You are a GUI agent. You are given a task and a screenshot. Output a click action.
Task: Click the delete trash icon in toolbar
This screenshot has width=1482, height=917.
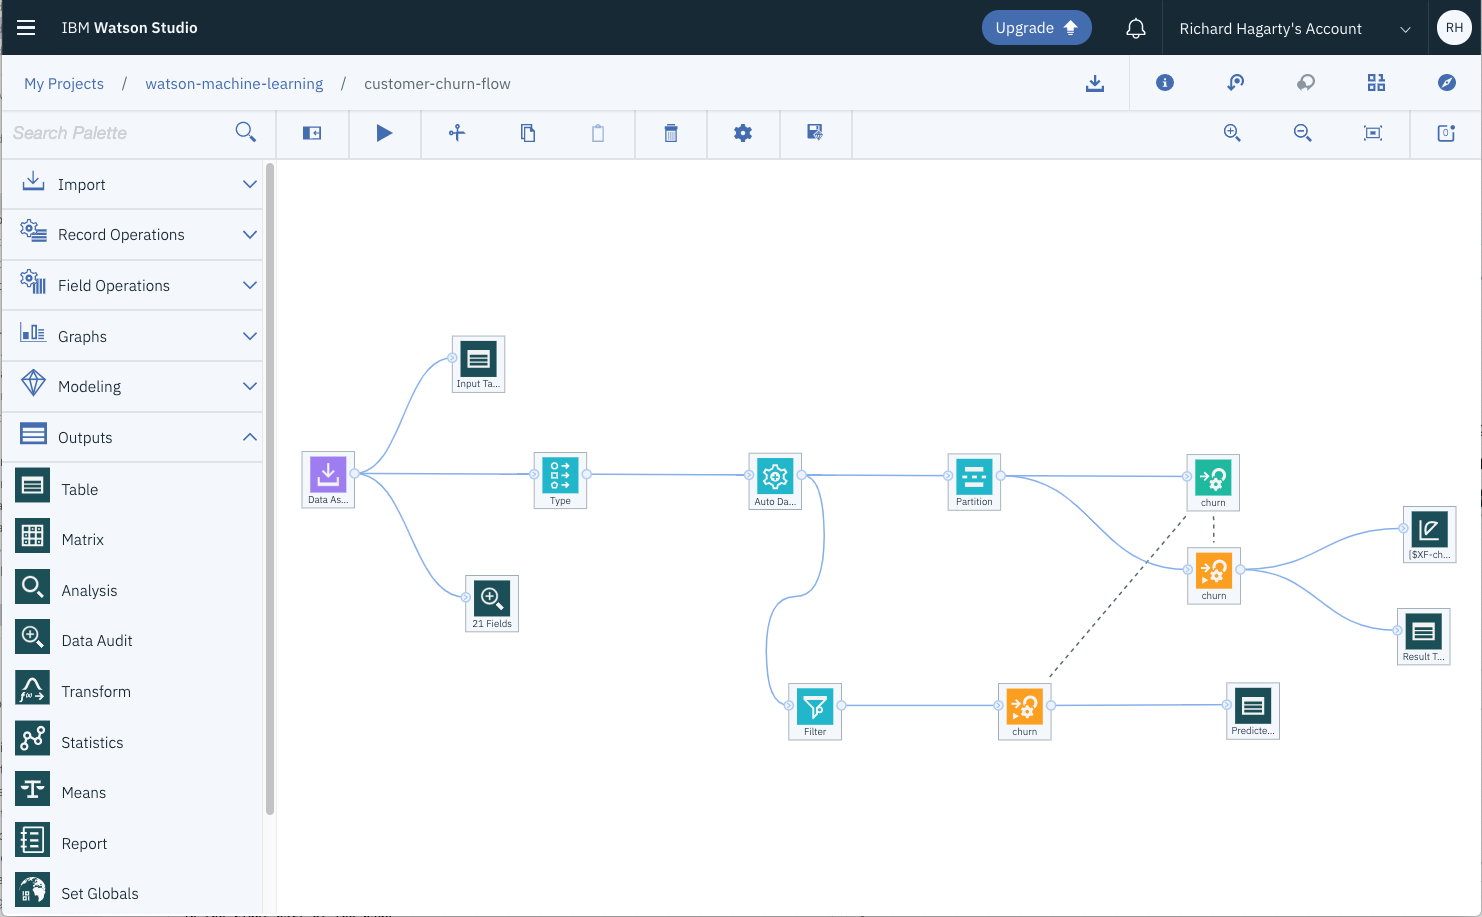(x=671, y=133)
